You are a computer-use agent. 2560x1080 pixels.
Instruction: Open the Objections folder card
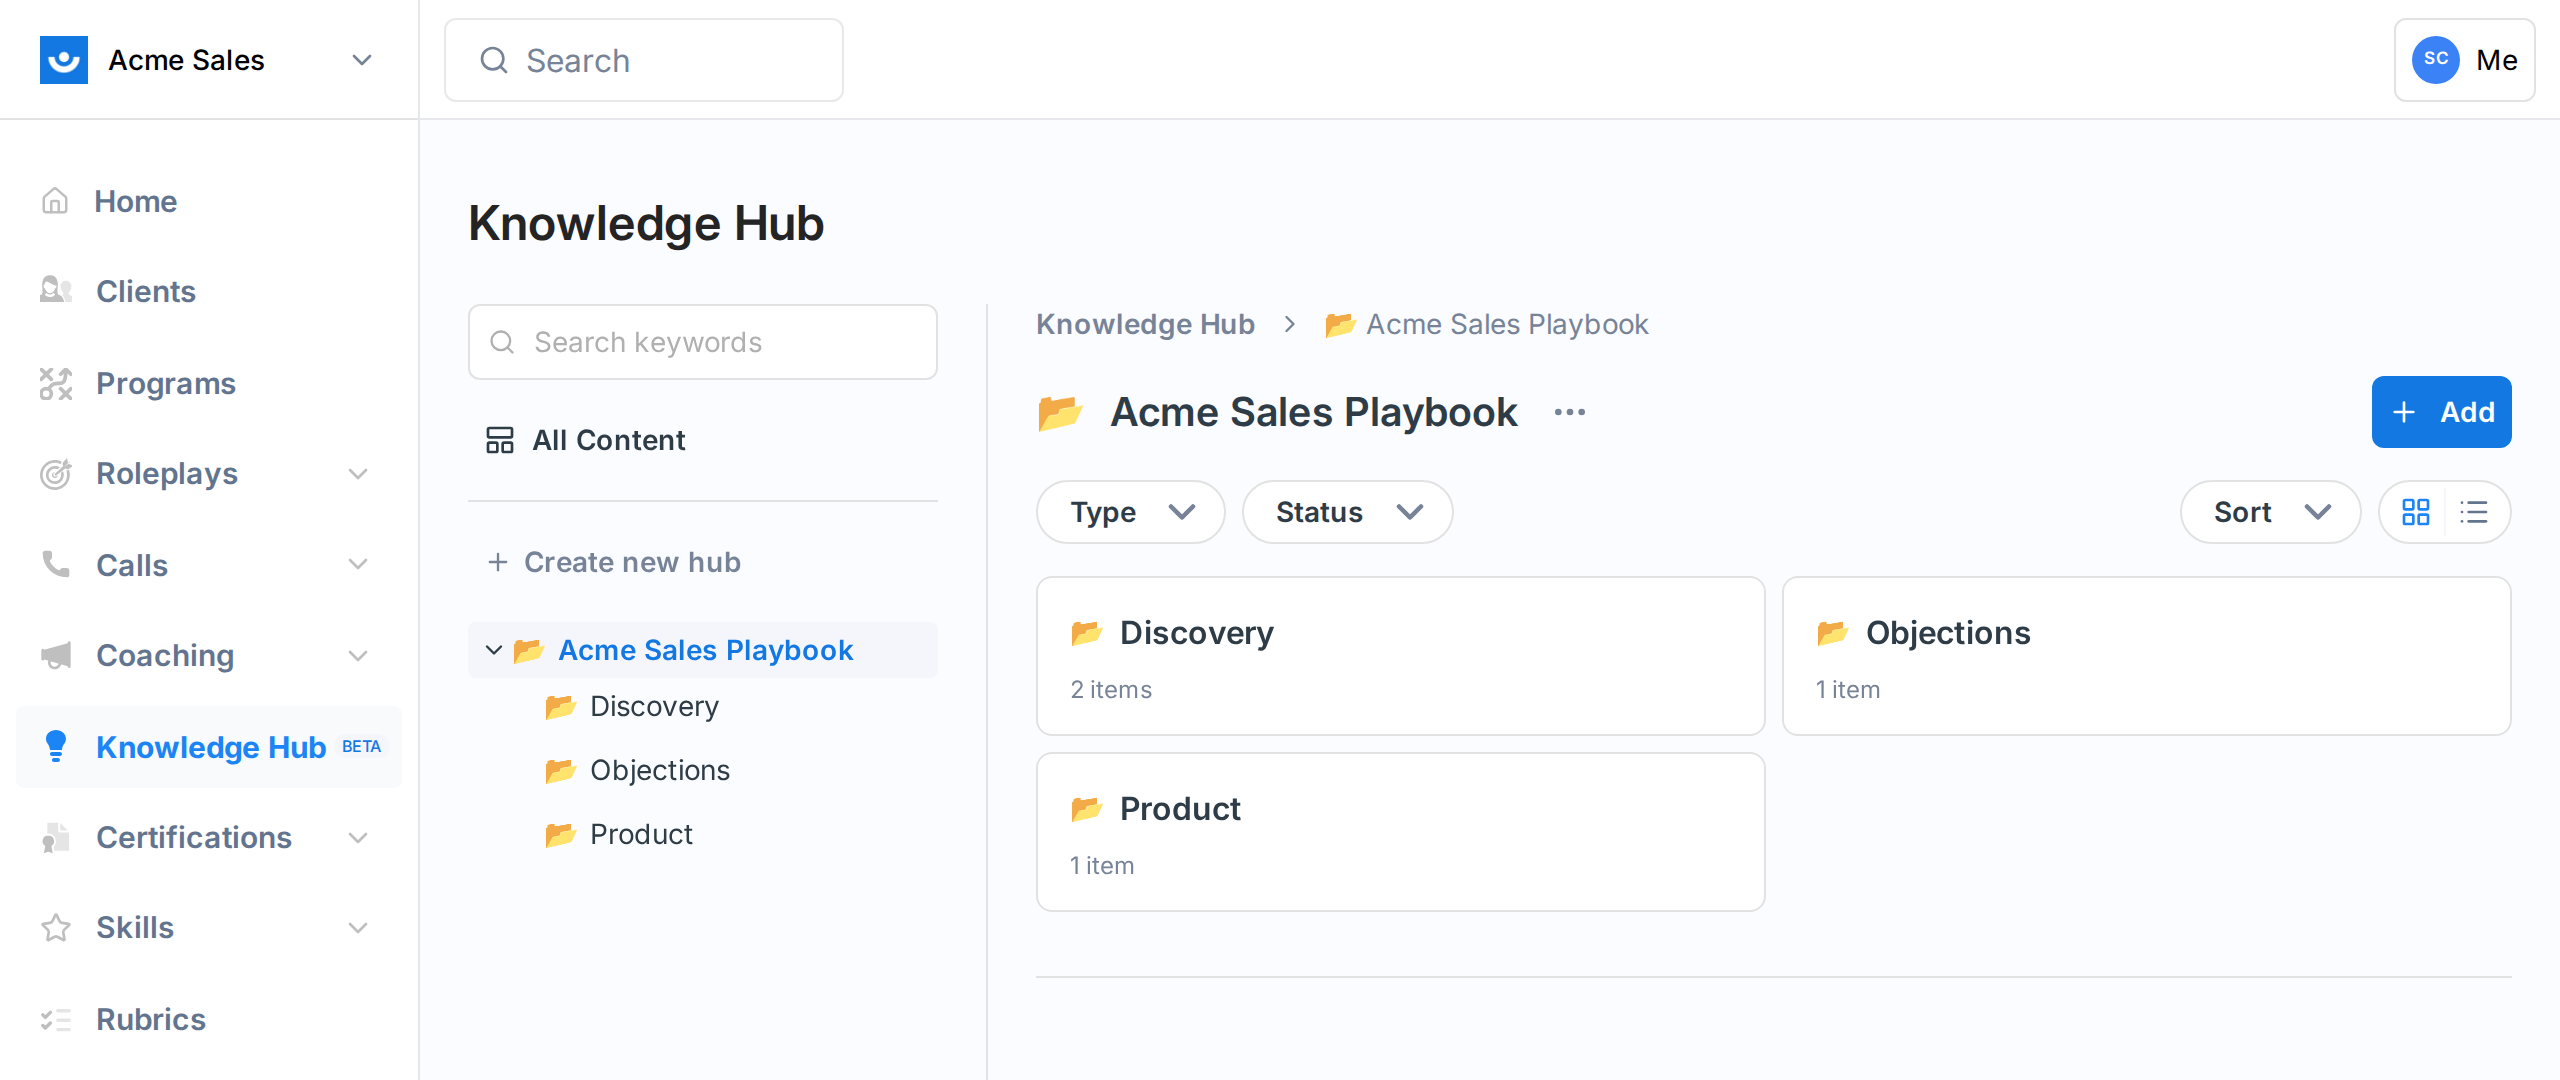(x=2146, y=656)
